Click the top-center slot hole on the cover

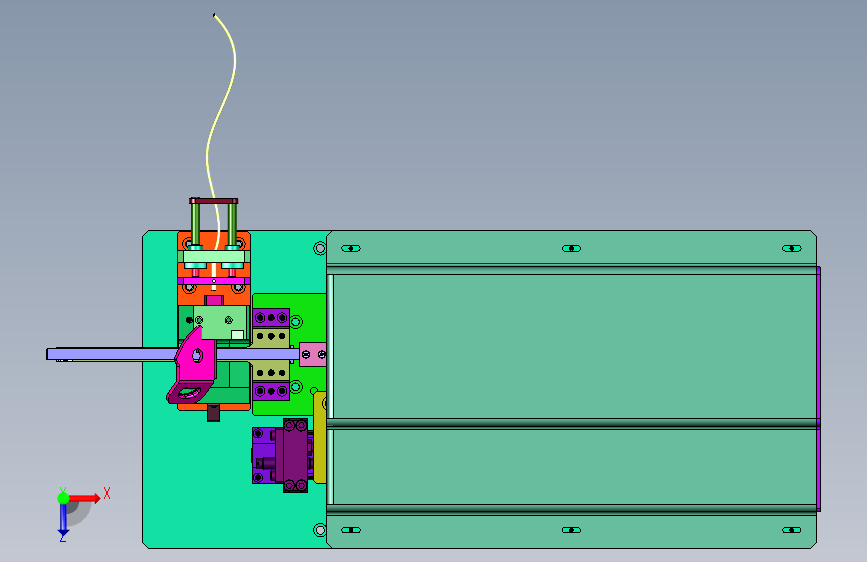pos(571,248)
